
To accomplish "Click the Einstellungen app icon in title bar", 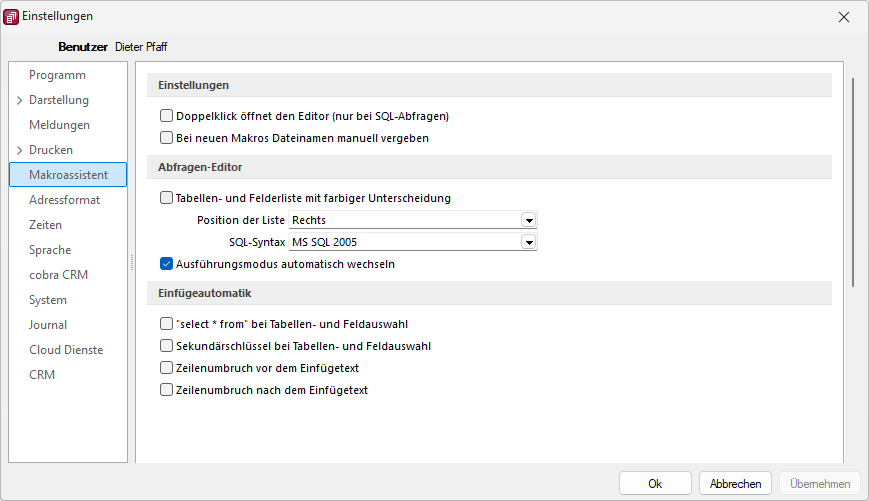I will click(11, 17).
